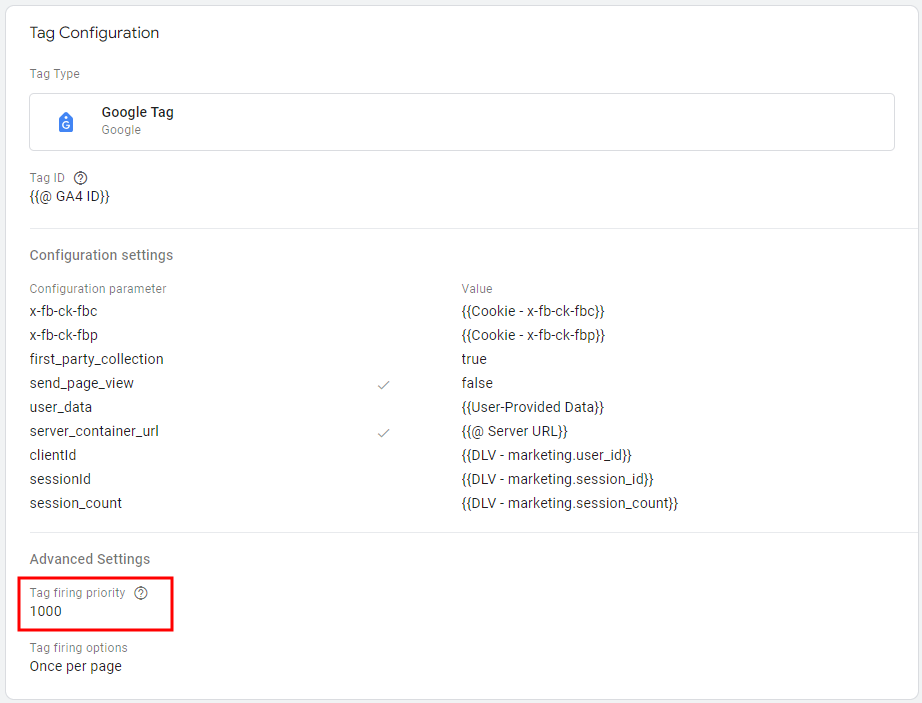Click the send_page_view checkmark icon
Screen dimensions: 922x703
[383, 385]
